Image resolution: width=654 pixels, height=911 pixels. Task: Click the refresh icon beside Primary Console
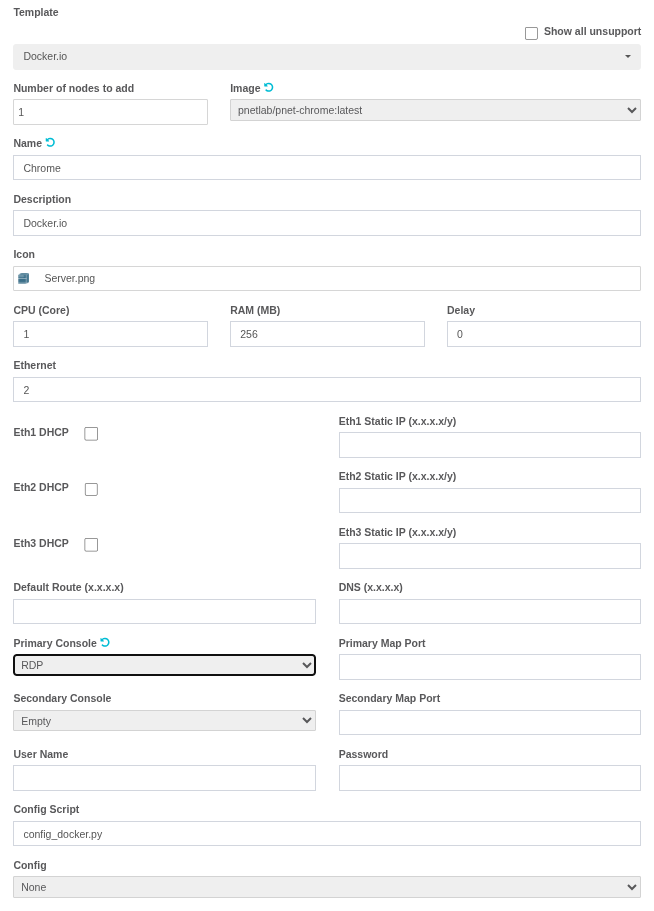[105, 643]
